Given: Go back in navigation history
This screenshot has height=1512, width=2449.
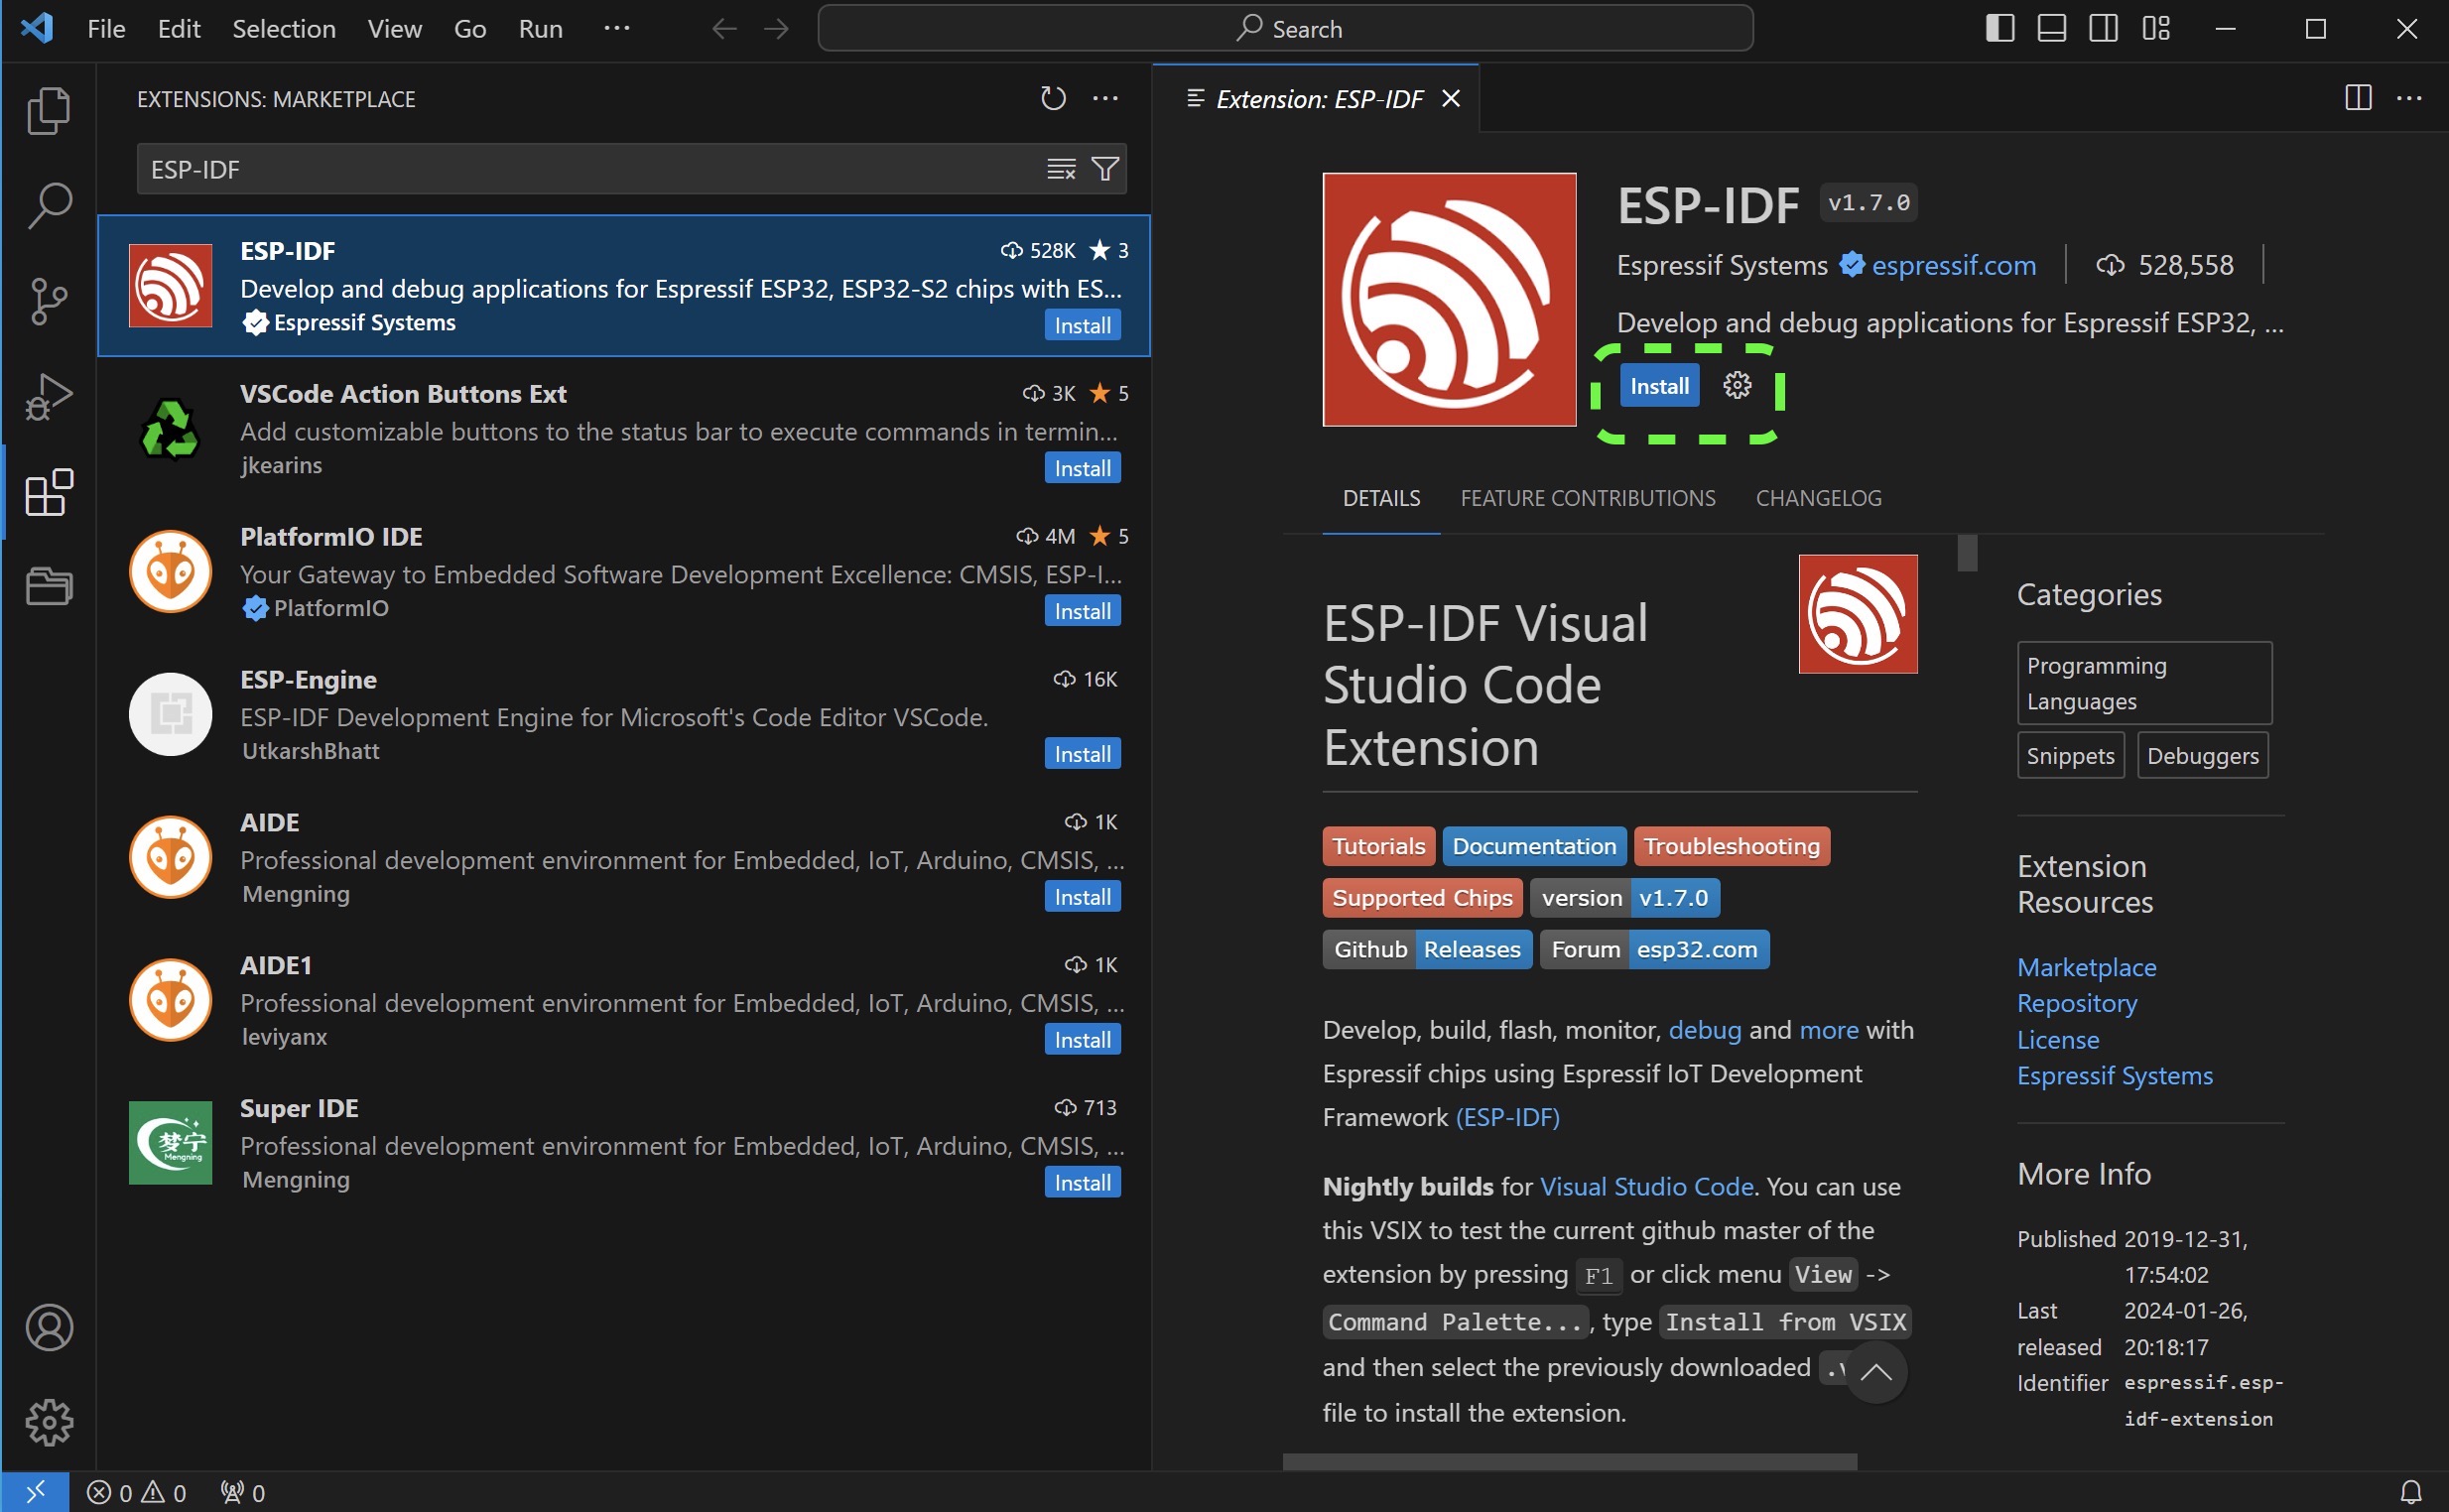Looking at the screenshot, I should [724, 29].
